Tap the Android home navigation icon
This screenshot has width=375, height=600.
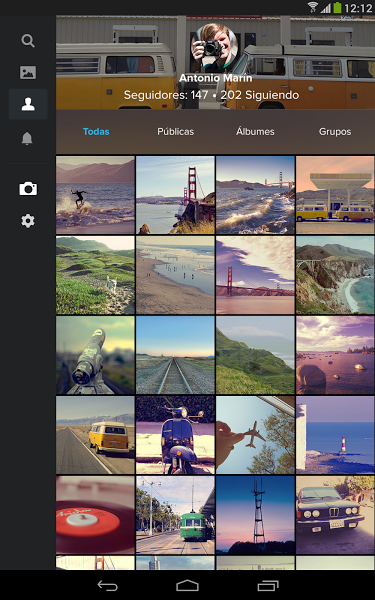(187, 585)
